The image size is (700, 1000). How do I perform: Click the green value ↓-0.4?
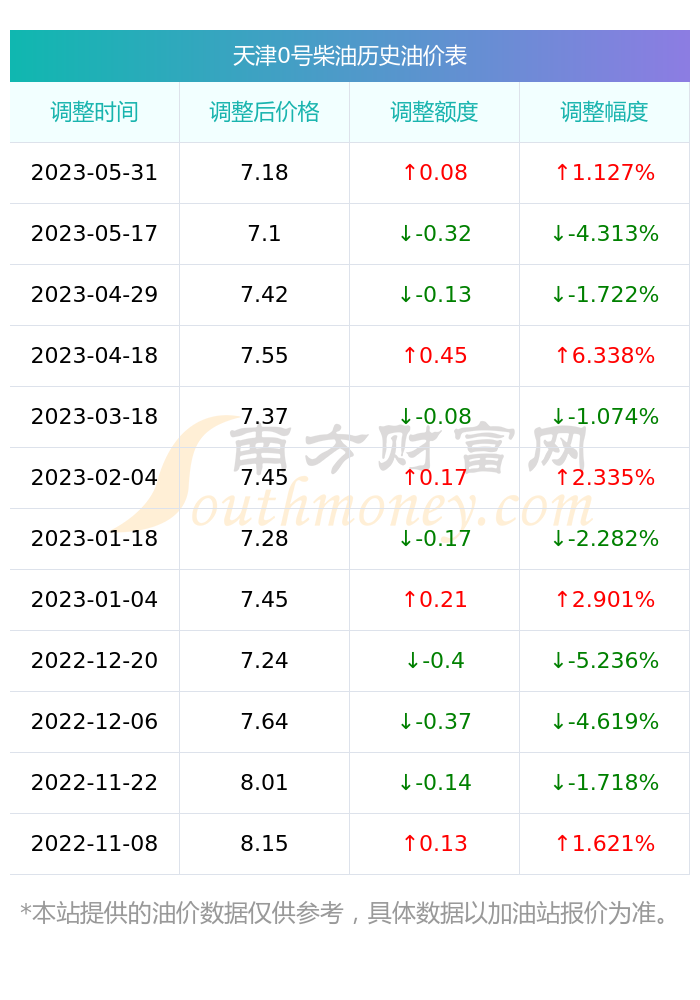435,660
